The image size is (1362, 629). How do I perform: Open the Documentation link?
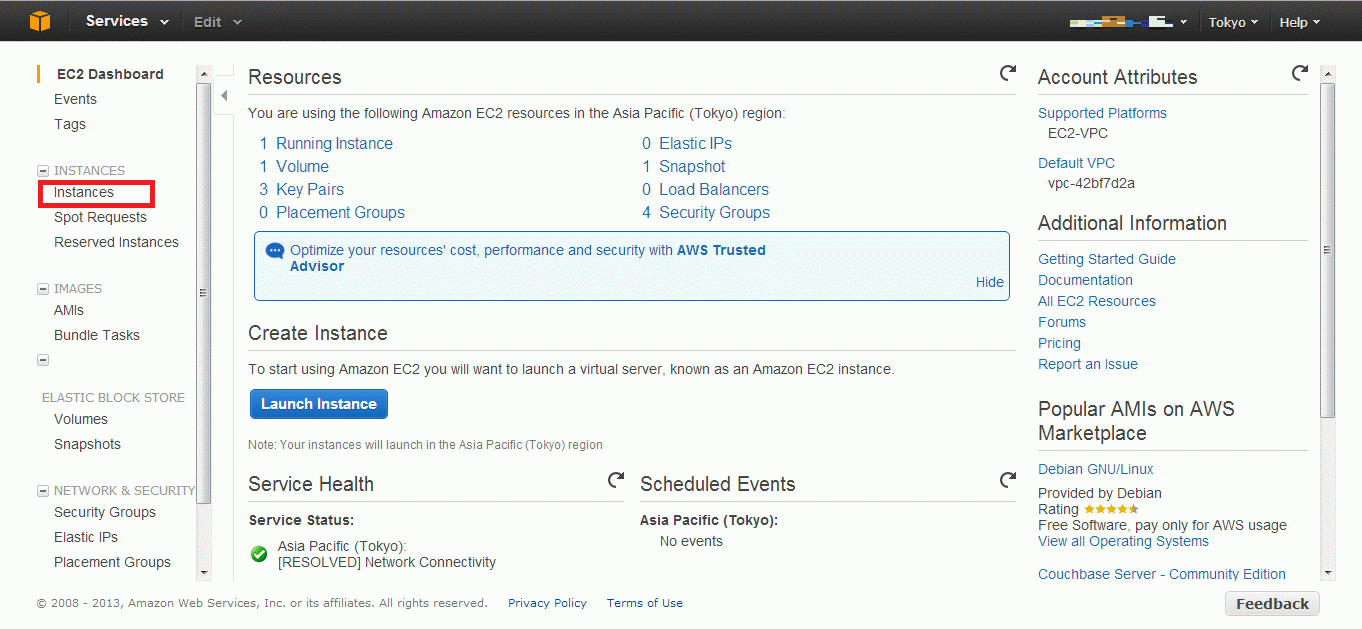[1085, 280]
